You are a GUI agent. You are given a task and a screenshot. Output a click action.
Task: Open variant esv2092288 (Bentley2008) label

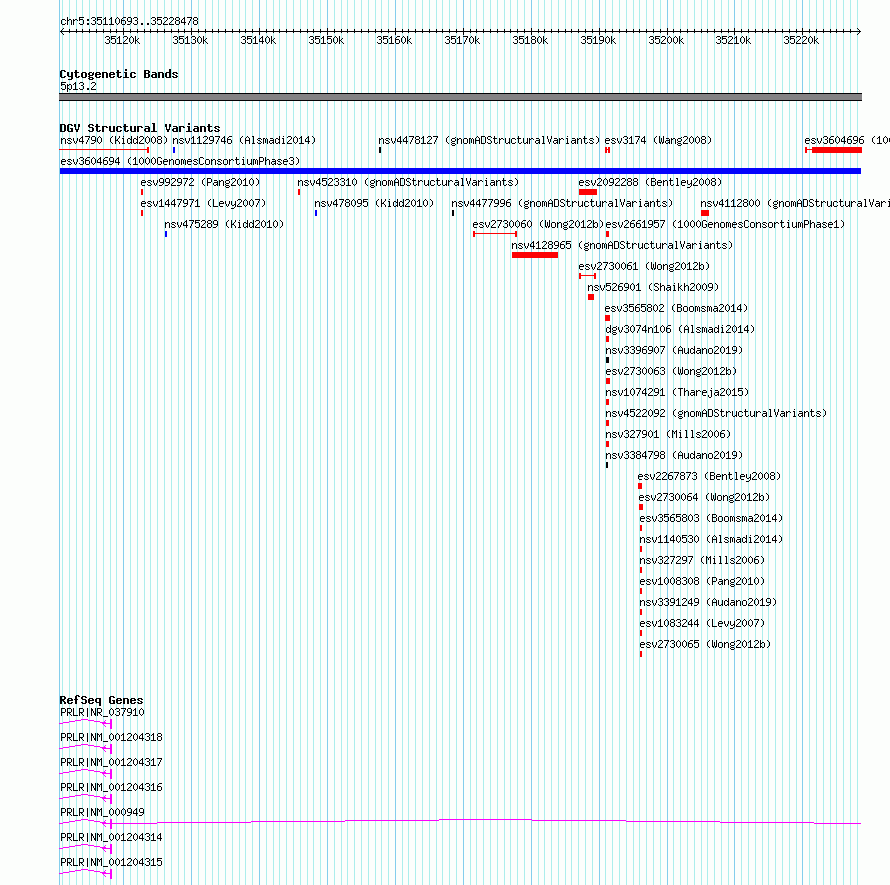(650, 182)
